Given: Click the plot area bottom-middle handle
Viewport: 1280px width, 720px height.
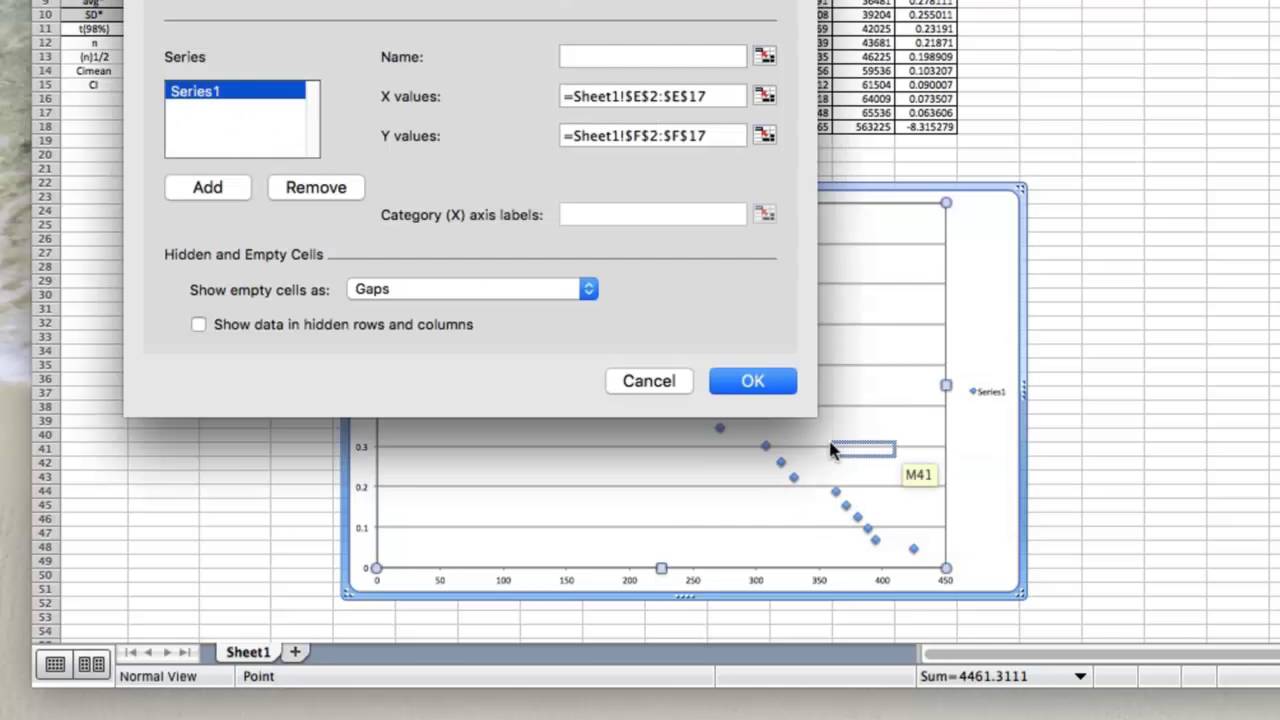Looking at the screenshot, I should (661, 568).
